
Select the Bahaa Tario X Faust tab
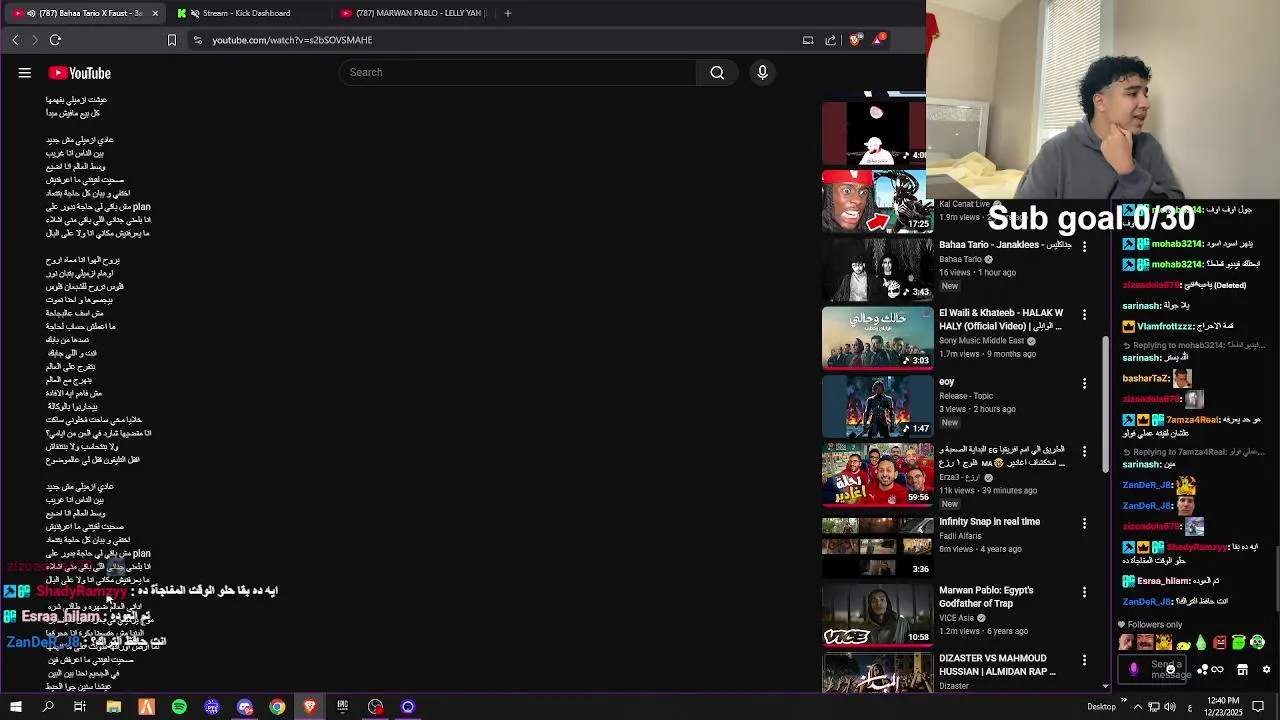(x=84, y=13)
